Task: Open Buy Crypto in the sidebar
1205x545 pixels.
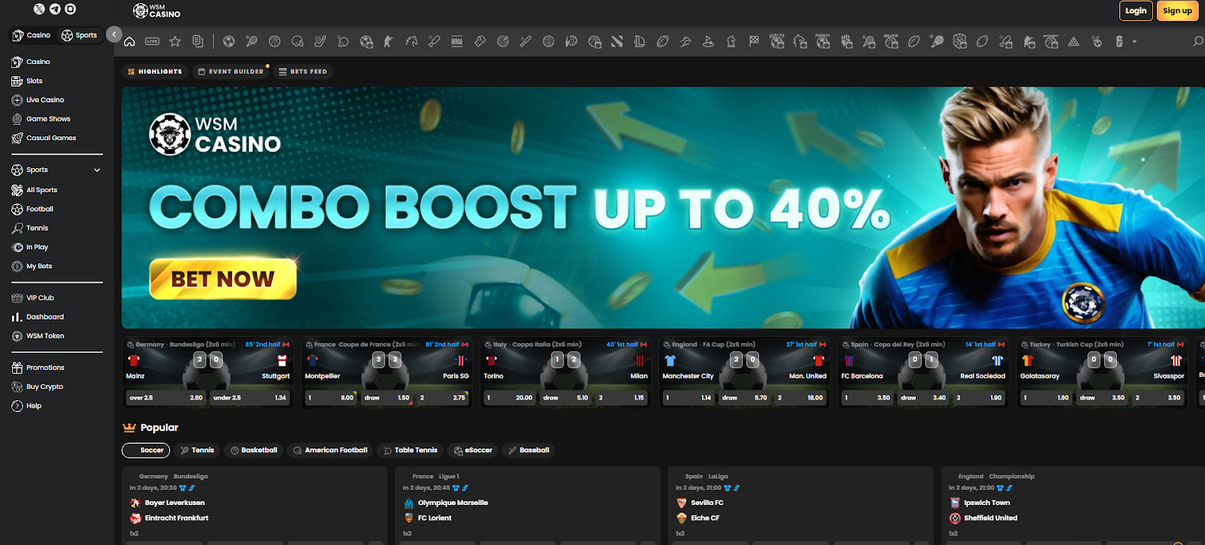Action: click(38, 386)
